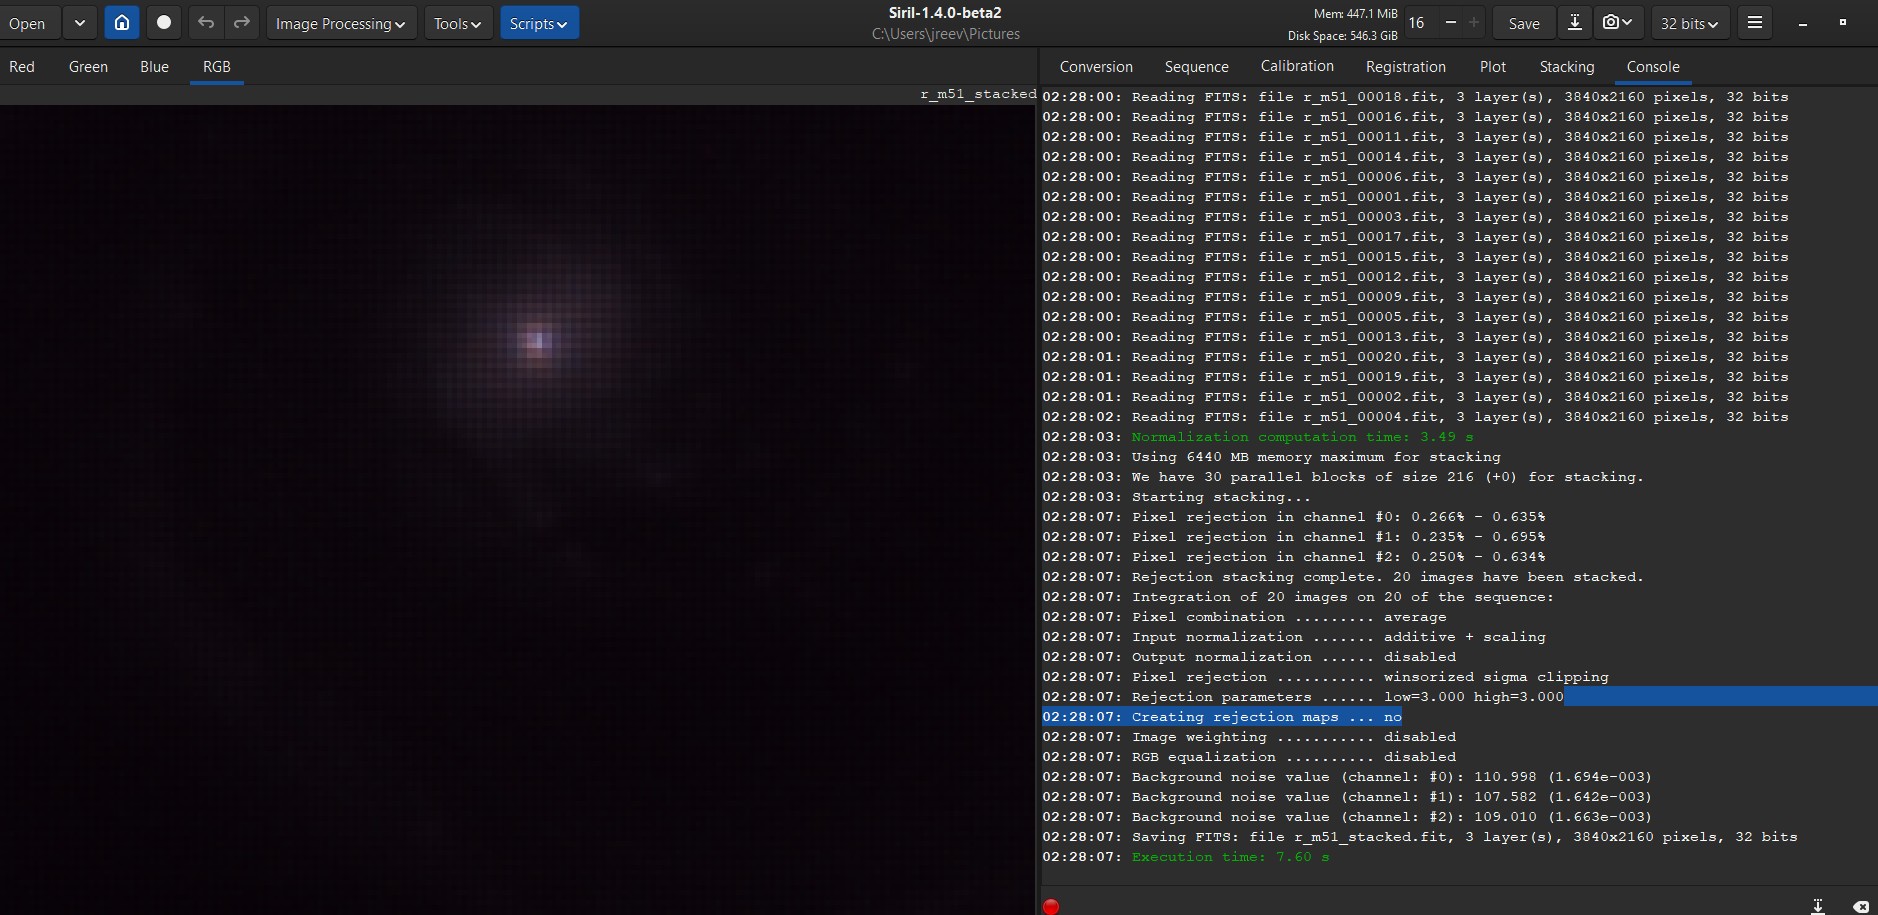This screenshot has height=915, width=1878.
Task: Open the hamburger main menu
Action: [1755, 23]
